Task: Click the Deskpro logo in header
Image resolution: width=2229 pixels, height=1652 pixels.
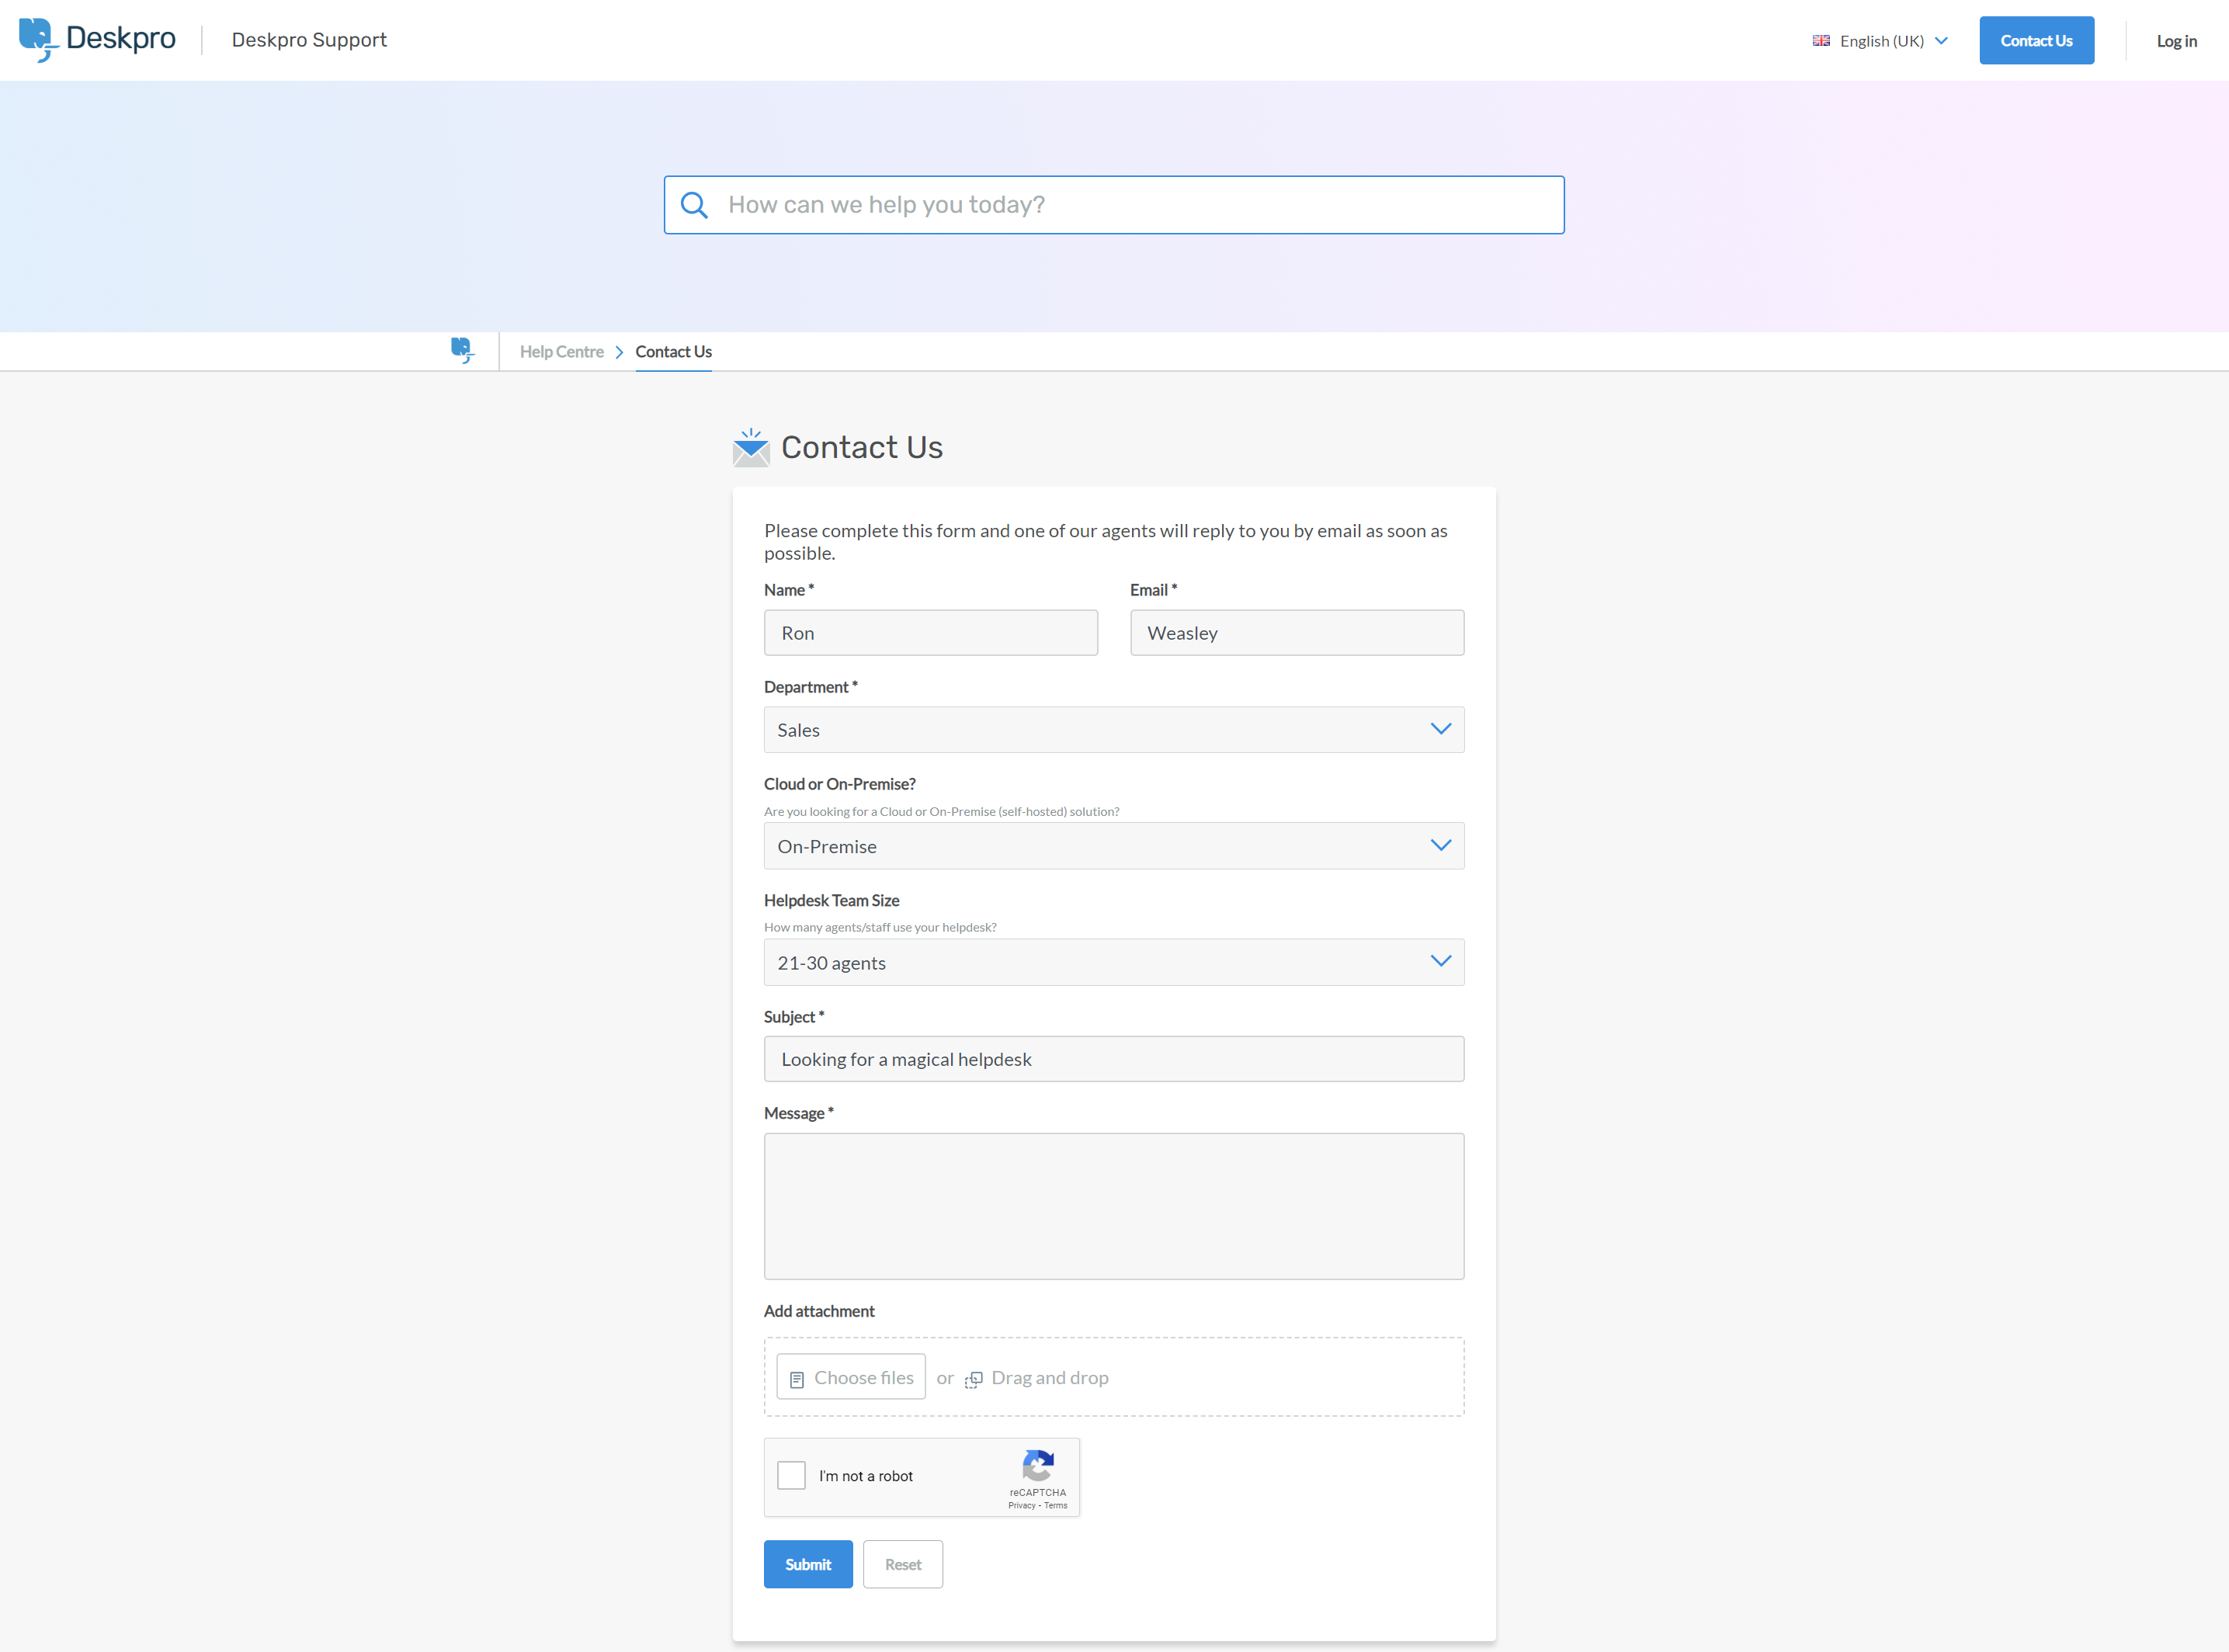Action: (97, 39)
